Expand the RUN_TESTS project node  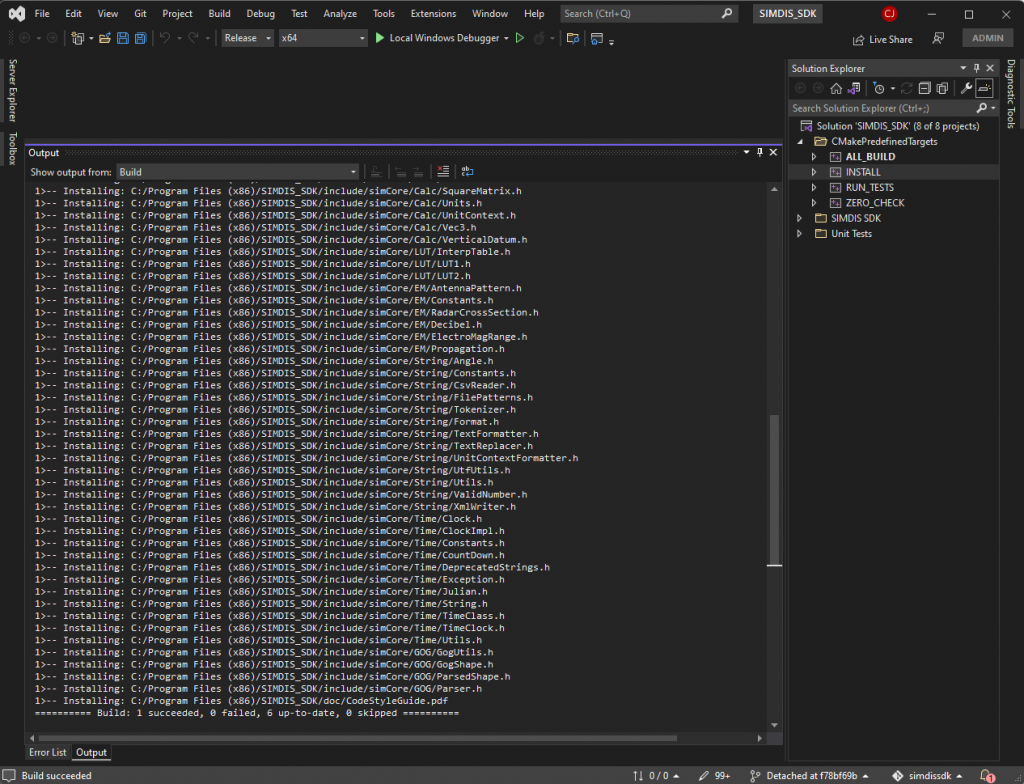(814, 188)
